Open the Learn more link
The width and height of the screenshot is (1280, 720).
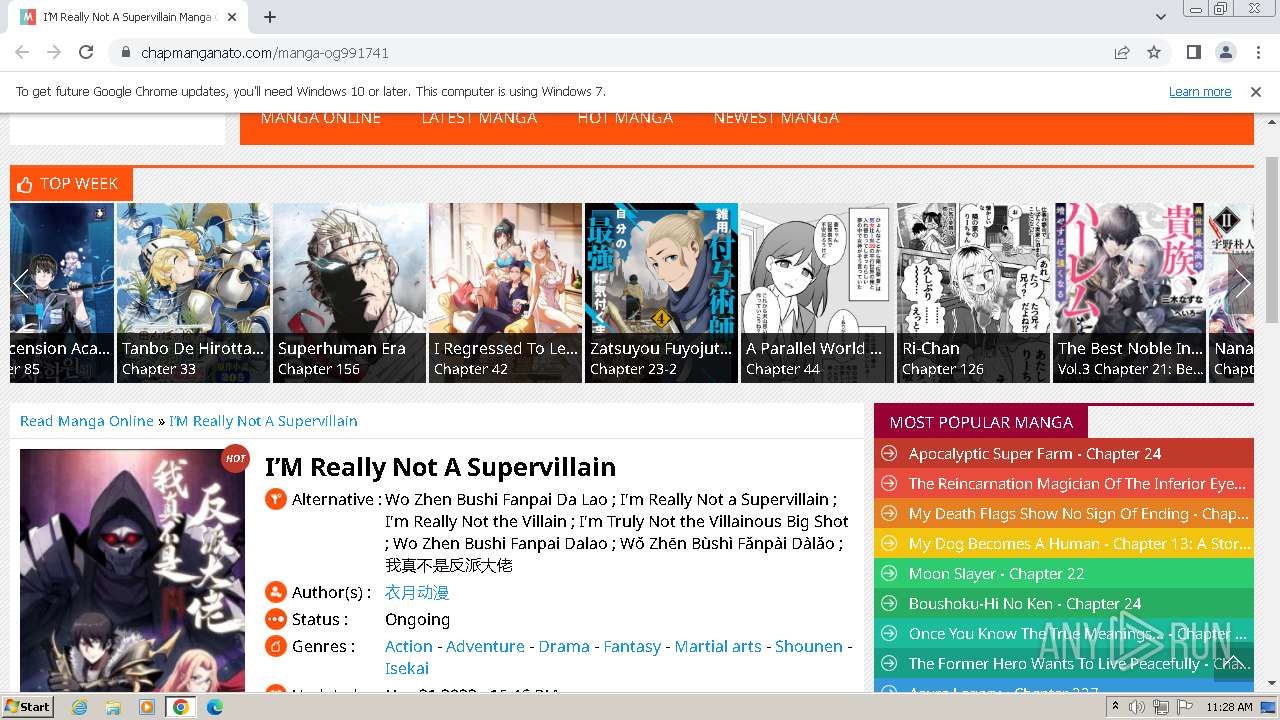[1200, 91]
